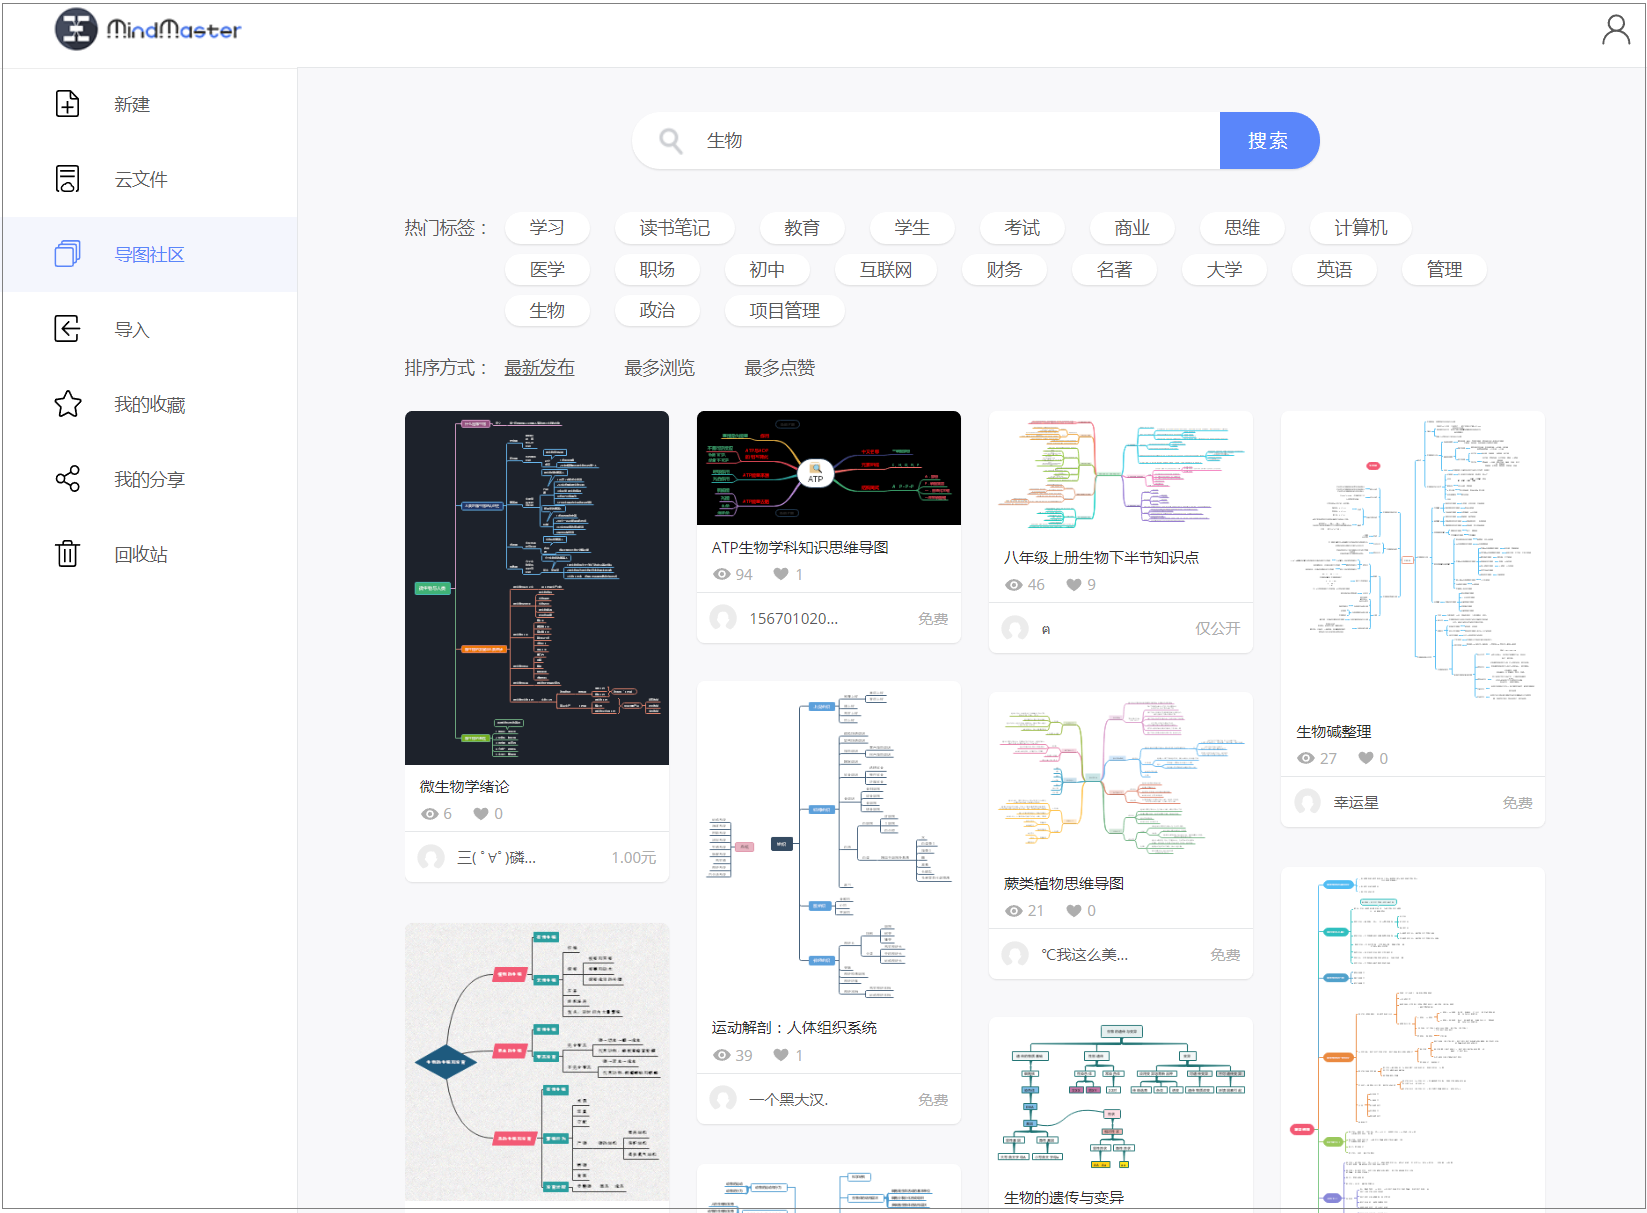1647x1213 pixels.
Task: Click avatar next to 幸运星
Action: (1307, 802)
